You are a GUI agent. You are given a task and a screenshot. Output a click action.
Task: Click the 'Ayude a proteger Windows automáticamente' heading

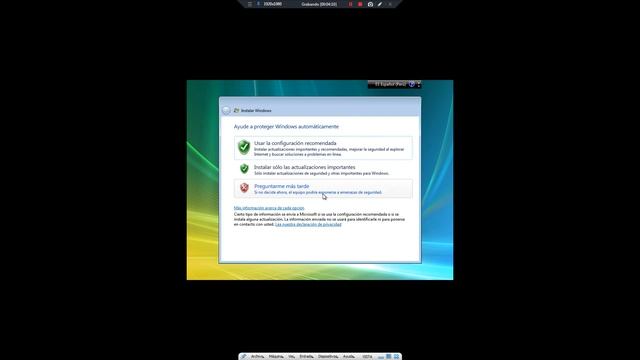(x=286, y=127)
